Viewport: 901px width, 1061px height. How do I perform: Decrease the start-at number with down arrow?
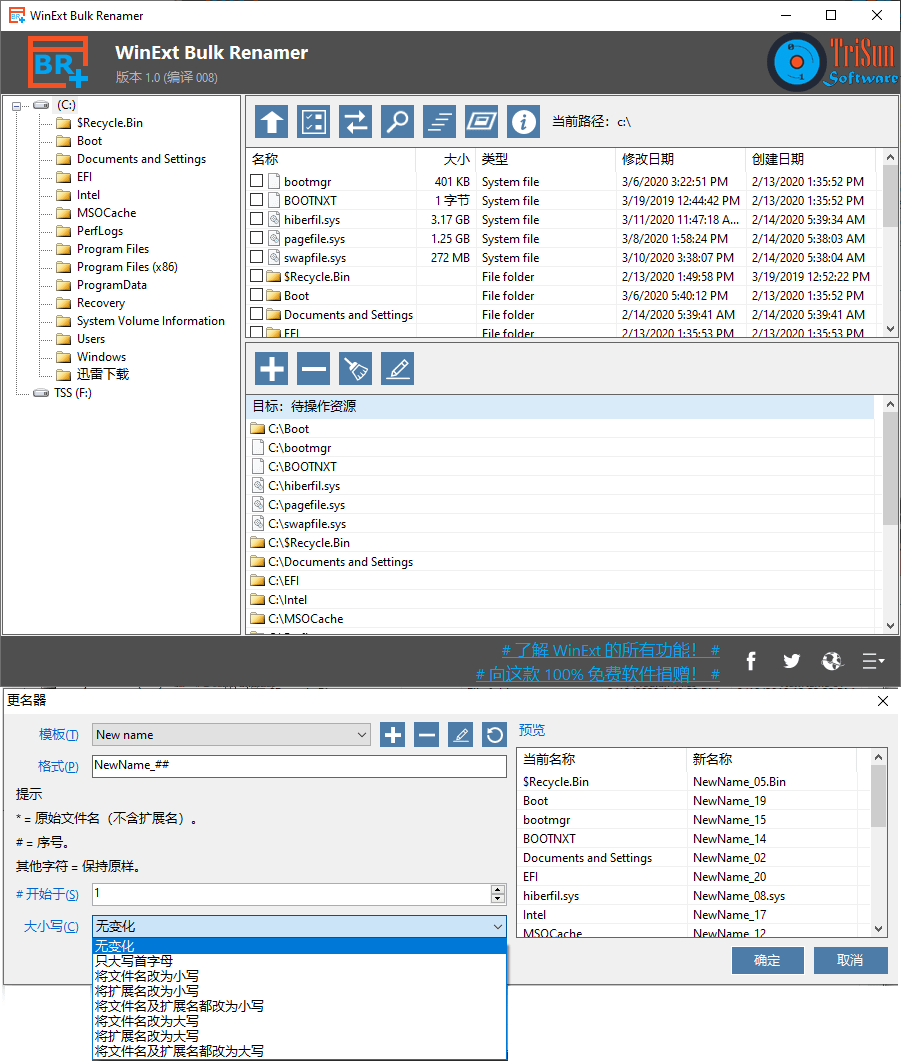click(498, 899)
